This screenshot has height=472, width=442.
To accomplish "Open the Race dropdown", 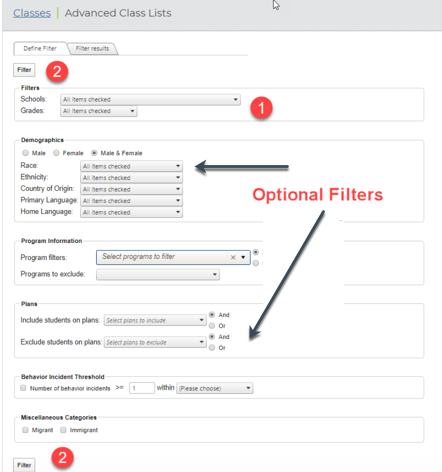I will [131, 166].
